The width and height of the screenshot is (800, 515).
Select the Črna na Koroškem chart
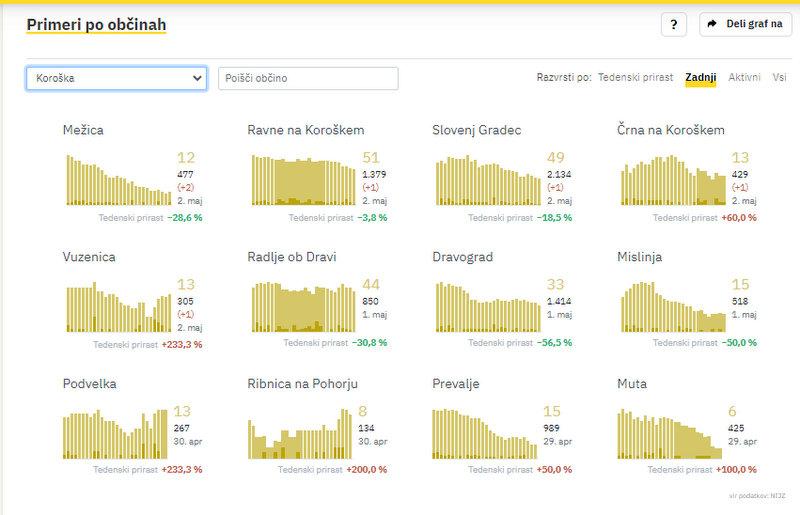click(x=673, y=179)
